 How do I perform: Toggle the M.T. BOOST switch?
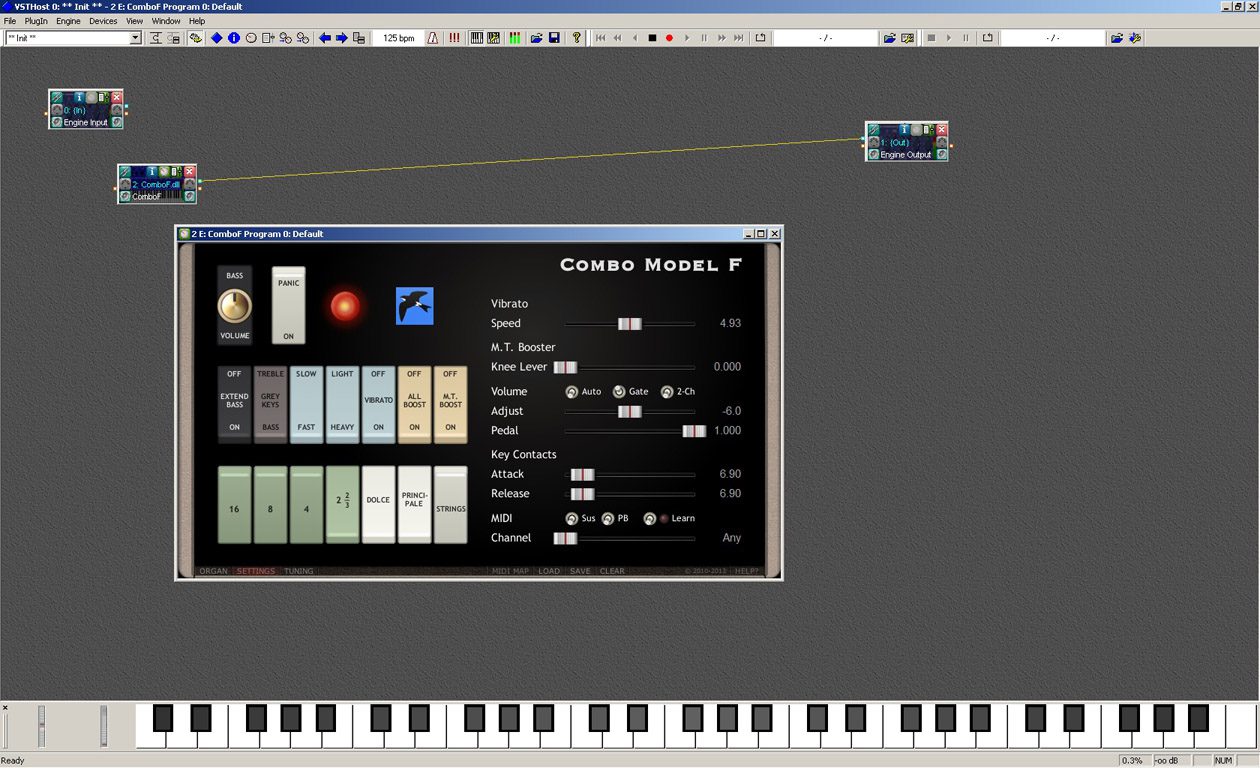[450, 404]
